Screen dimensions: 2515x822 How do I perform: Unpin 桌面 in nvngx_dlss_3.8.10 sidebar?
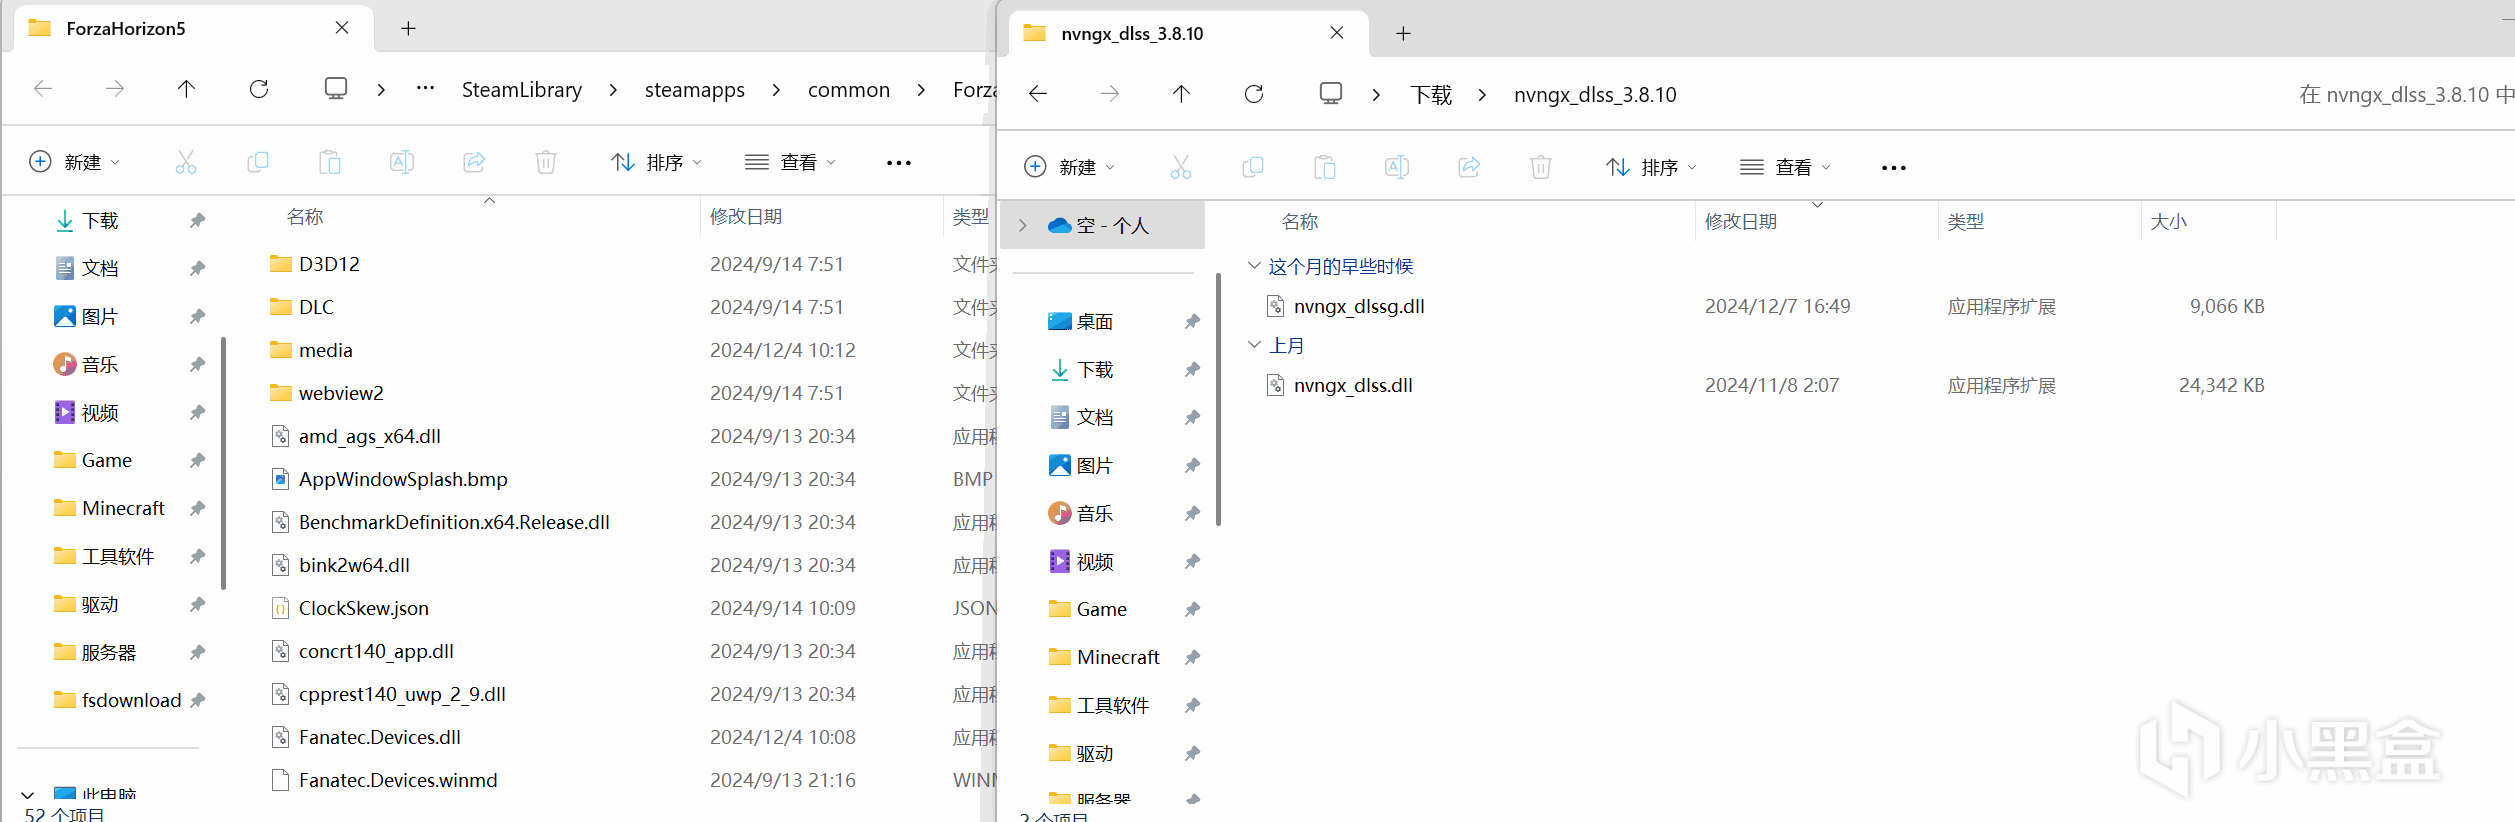coord(1192,322)
